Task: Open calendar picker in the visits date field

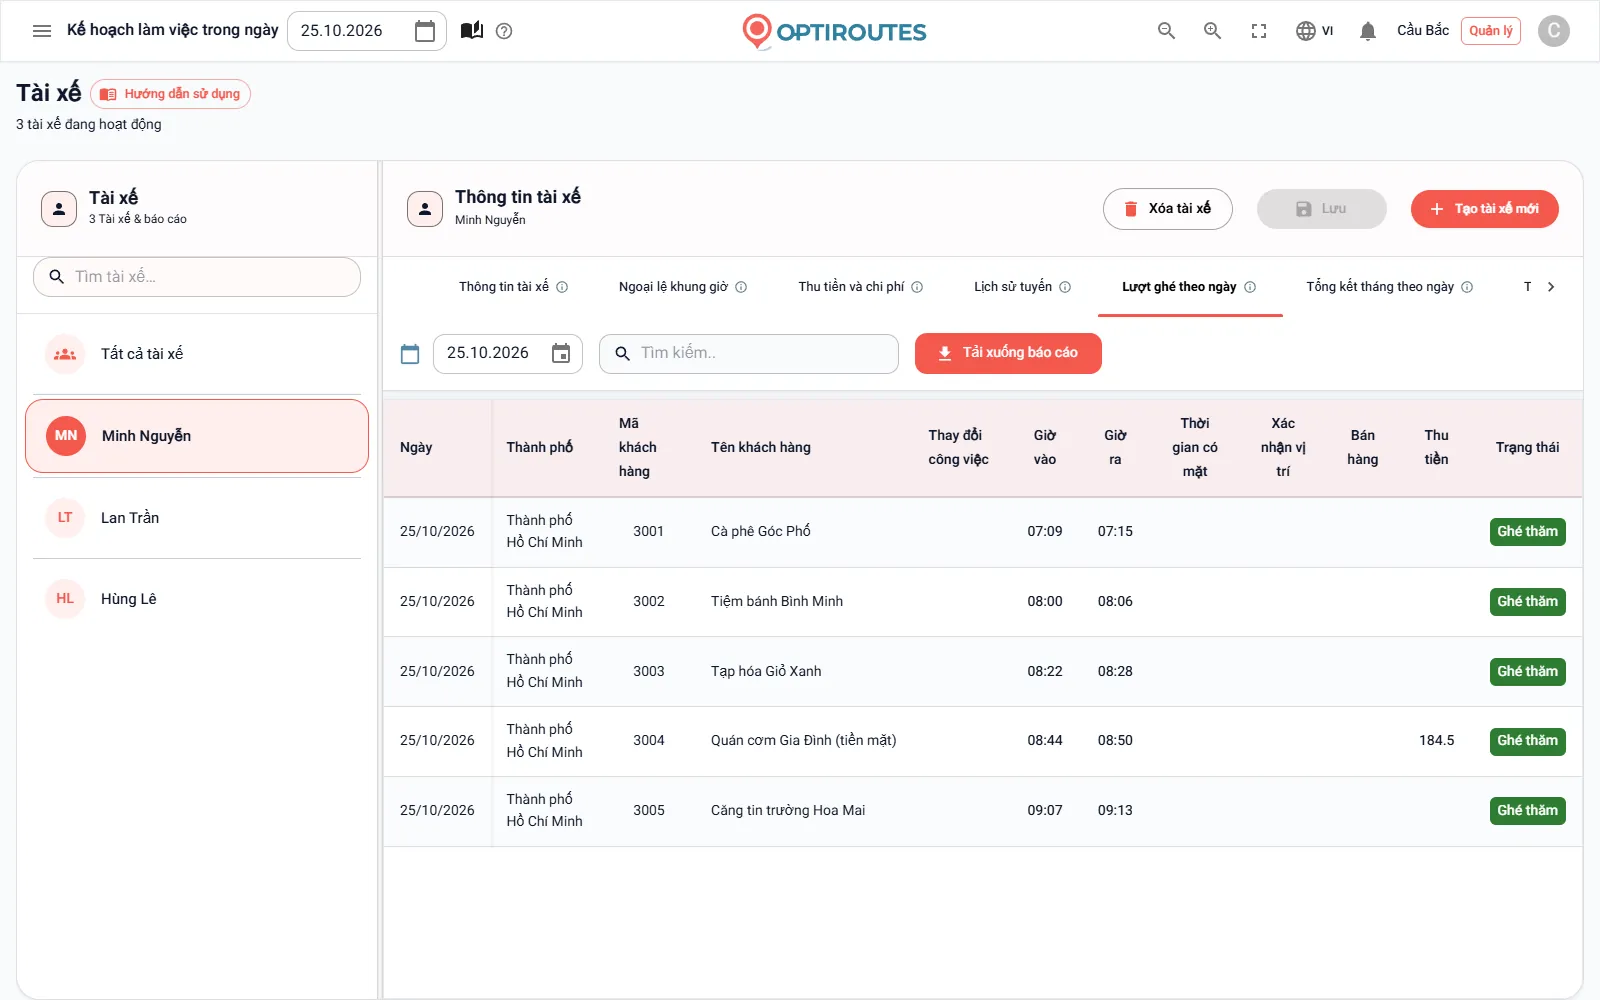Action: [x=561, y=353]
